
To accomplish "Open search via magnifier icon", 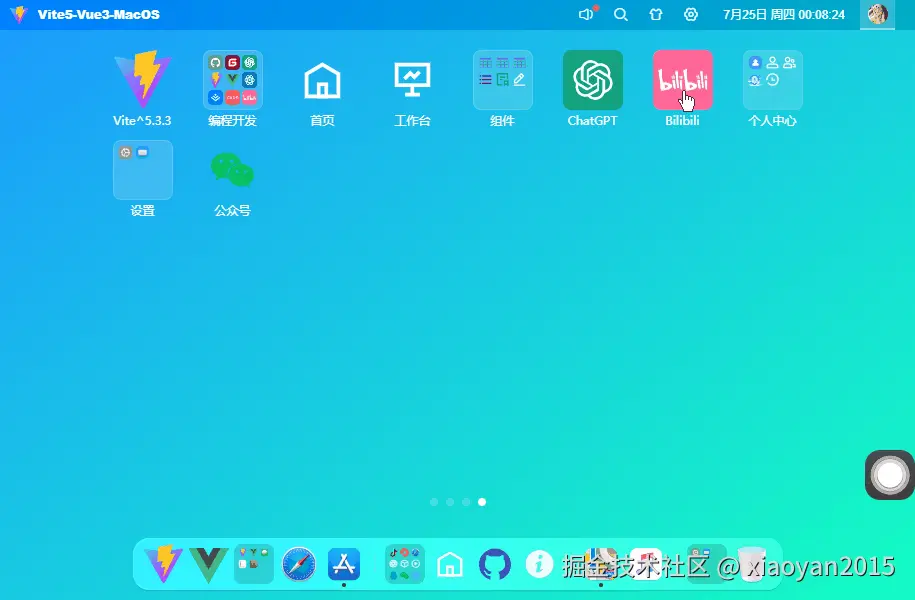I will (x=621, y=15).
